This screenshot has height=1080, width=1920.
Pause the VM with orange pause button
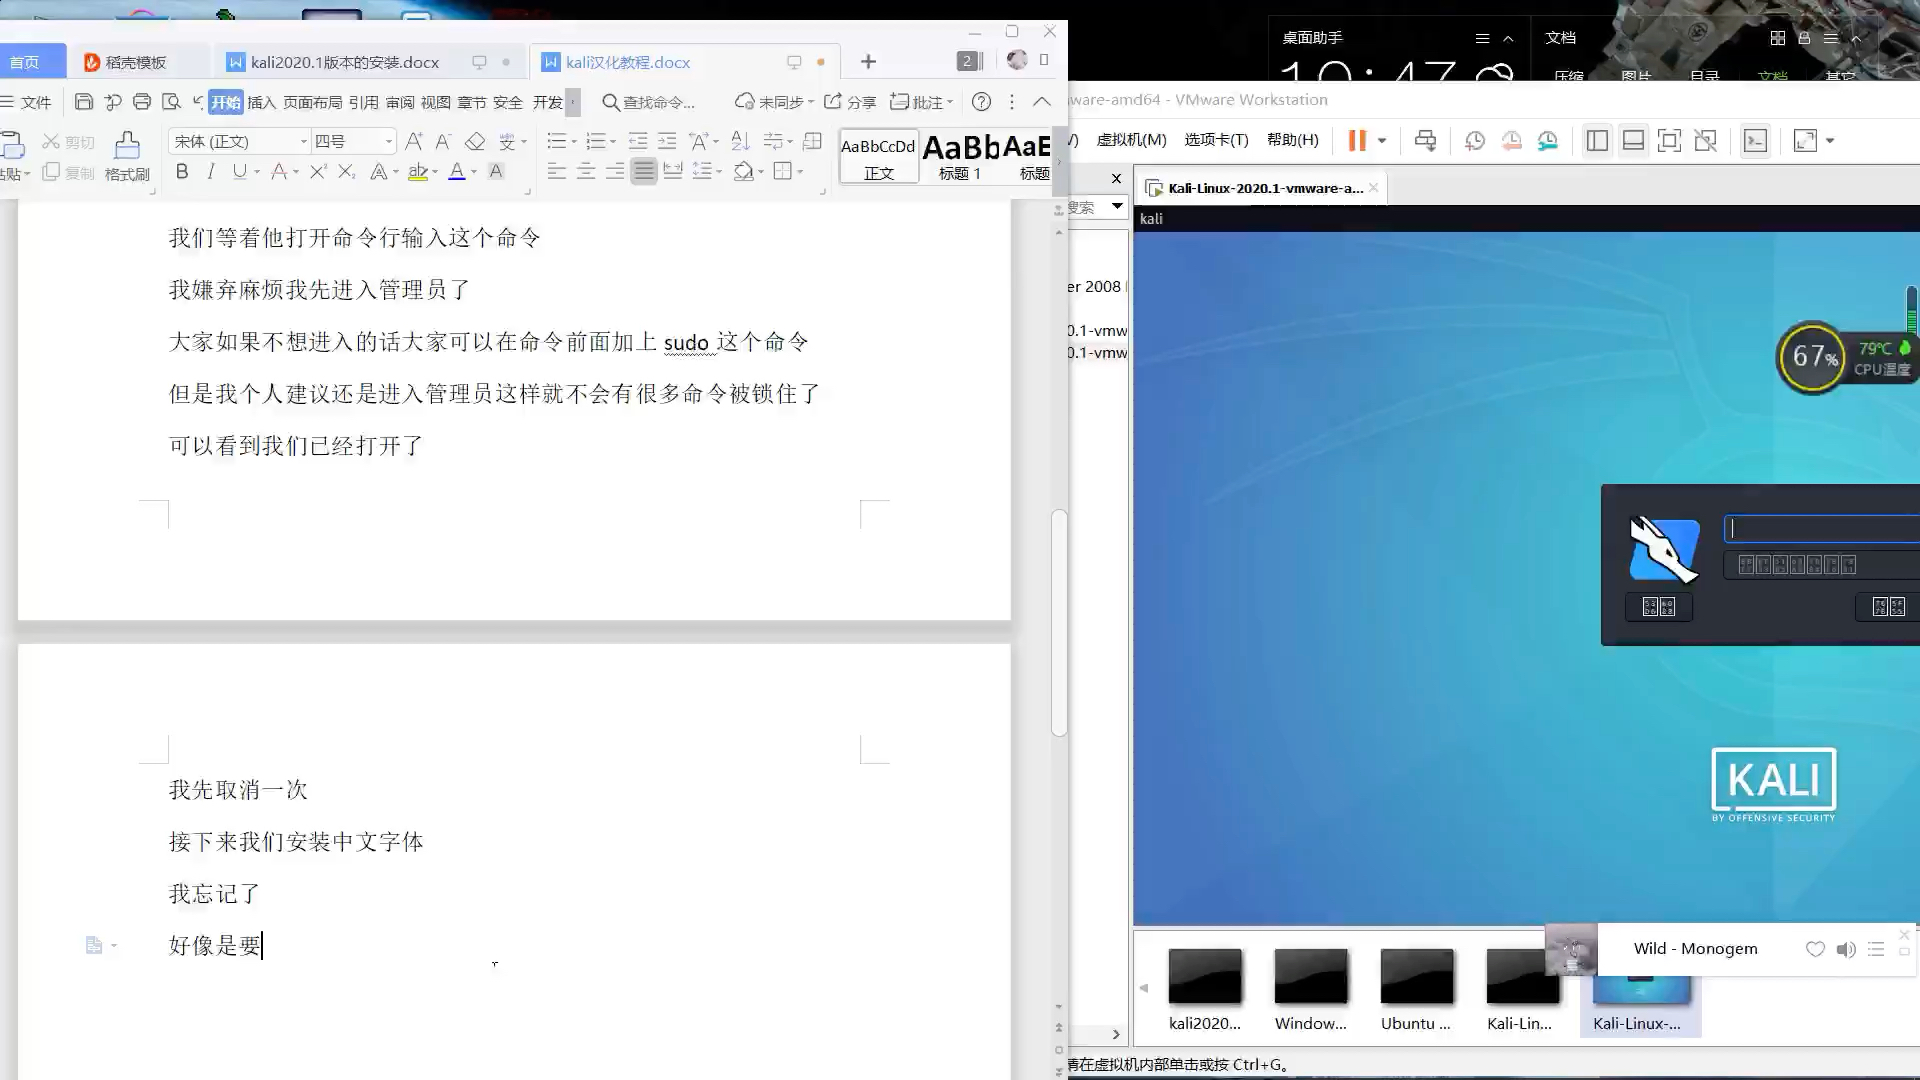[1356, 141]
